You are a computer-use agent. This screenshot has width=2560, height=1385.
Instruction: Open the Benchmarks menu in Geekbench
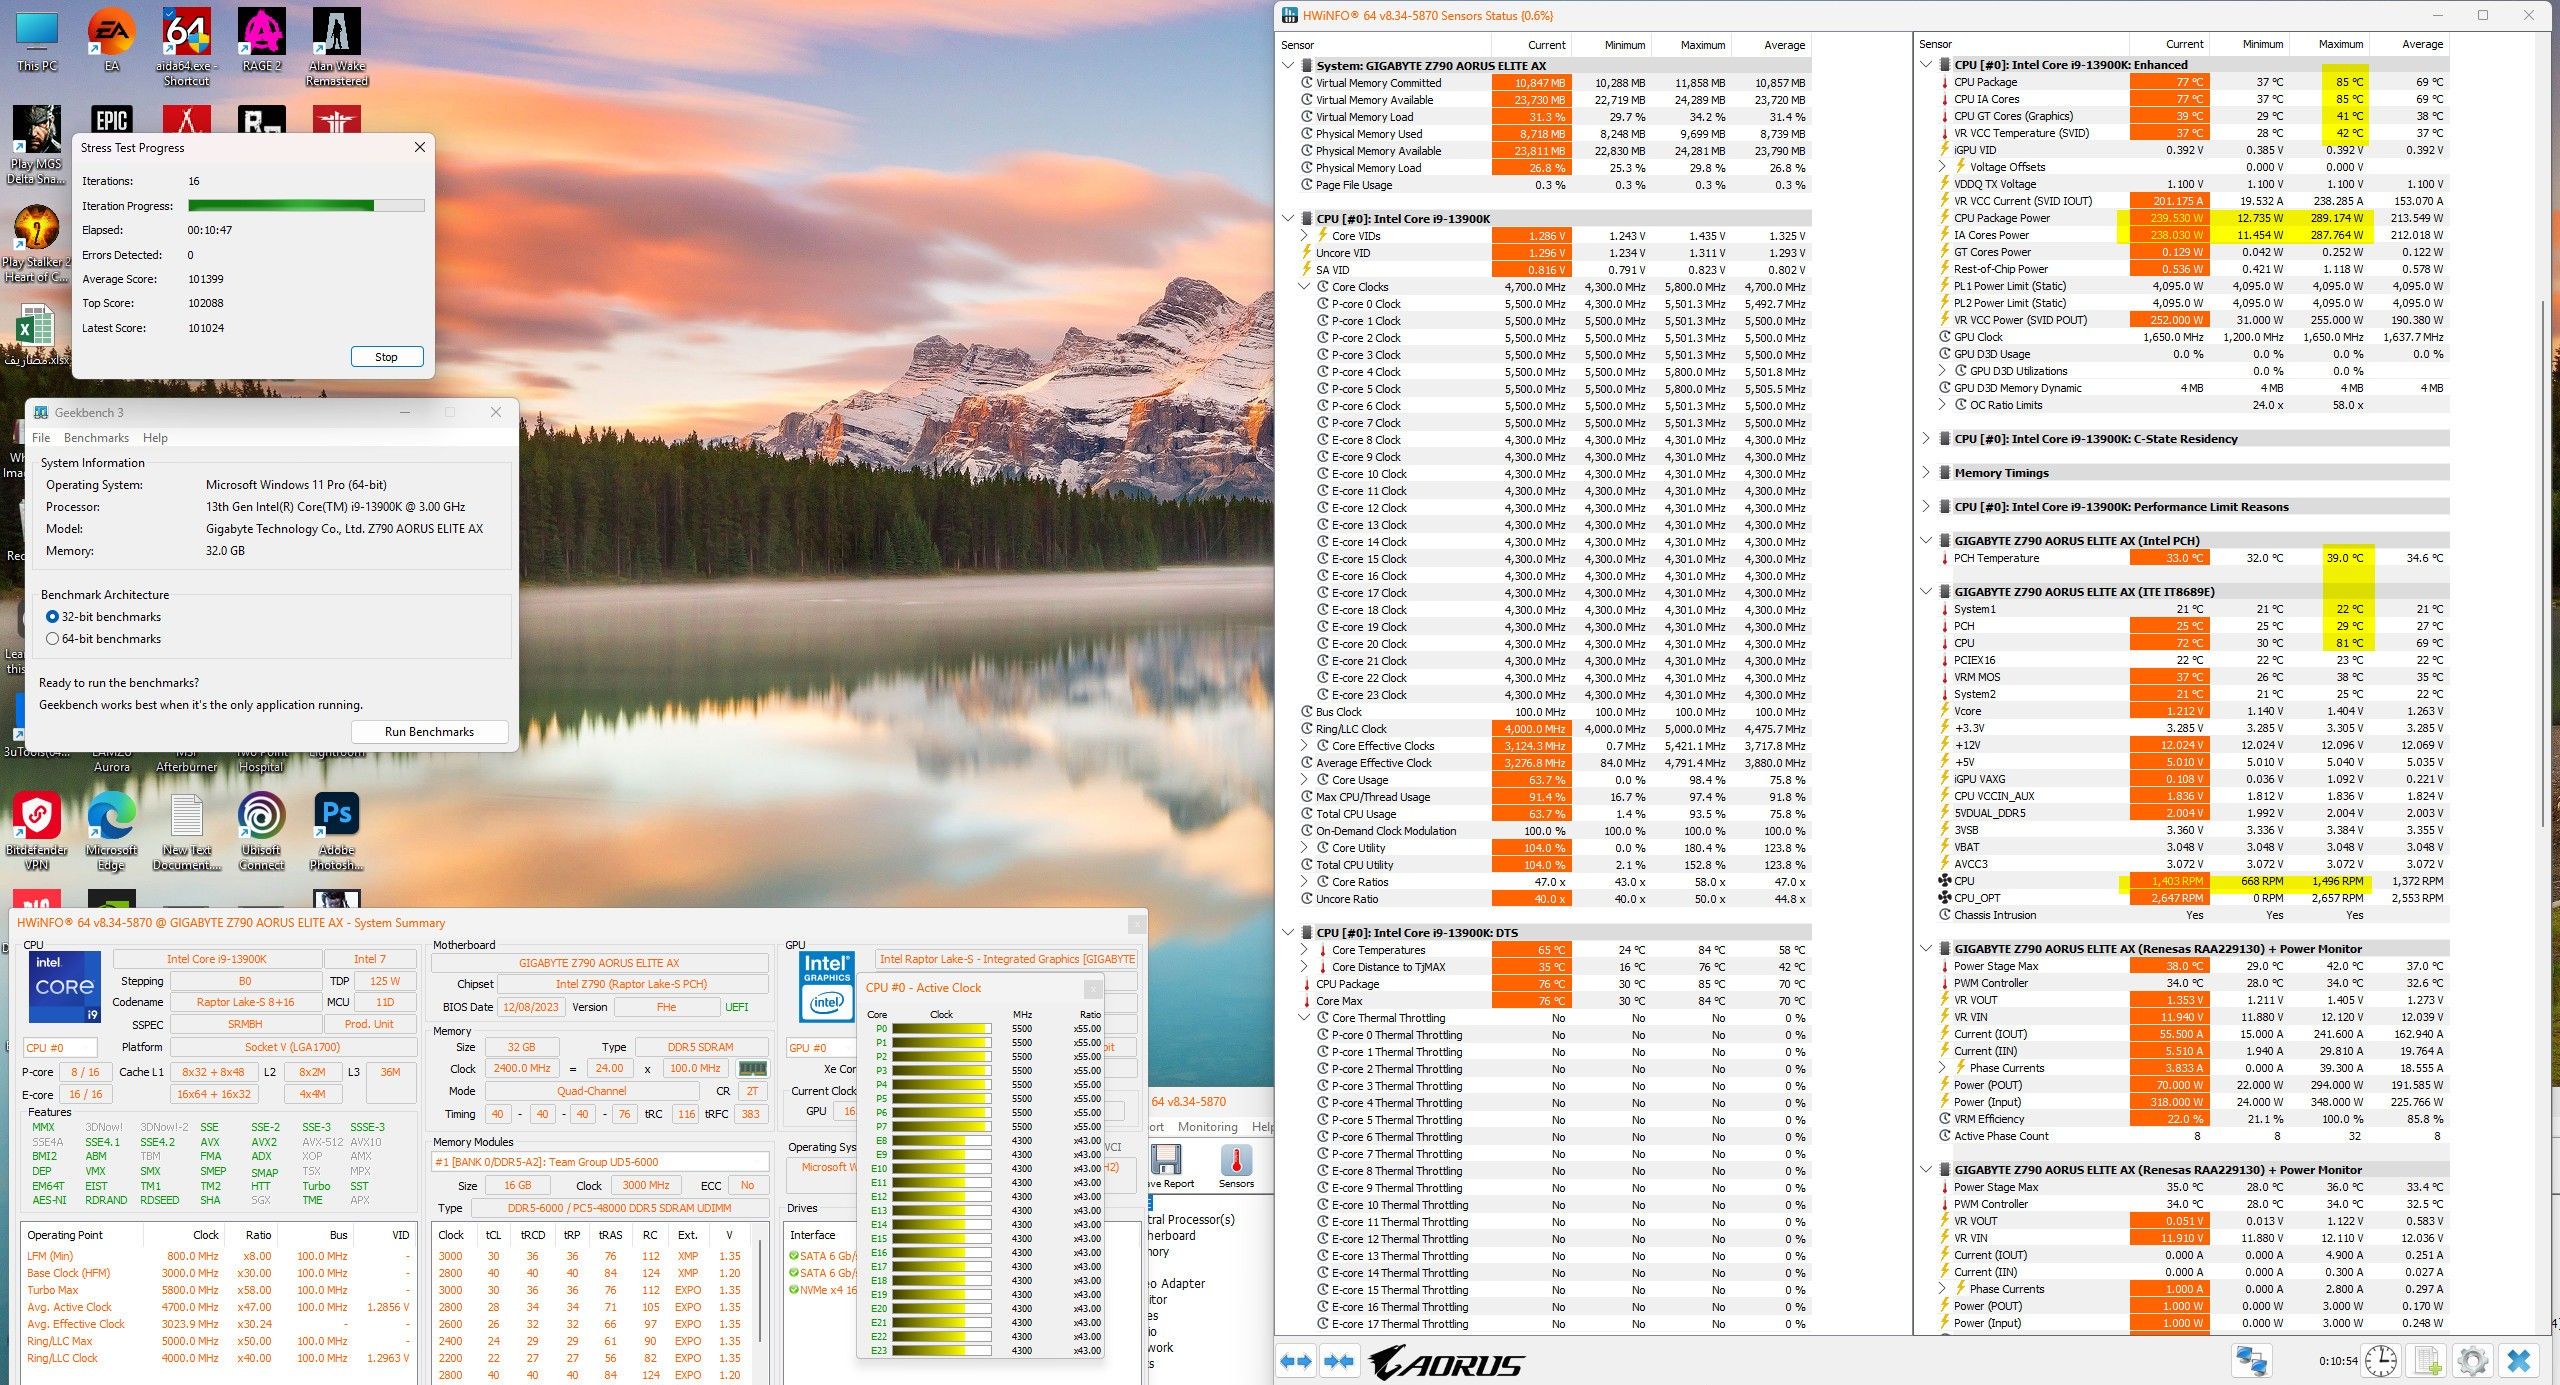[x=96, y=438]
